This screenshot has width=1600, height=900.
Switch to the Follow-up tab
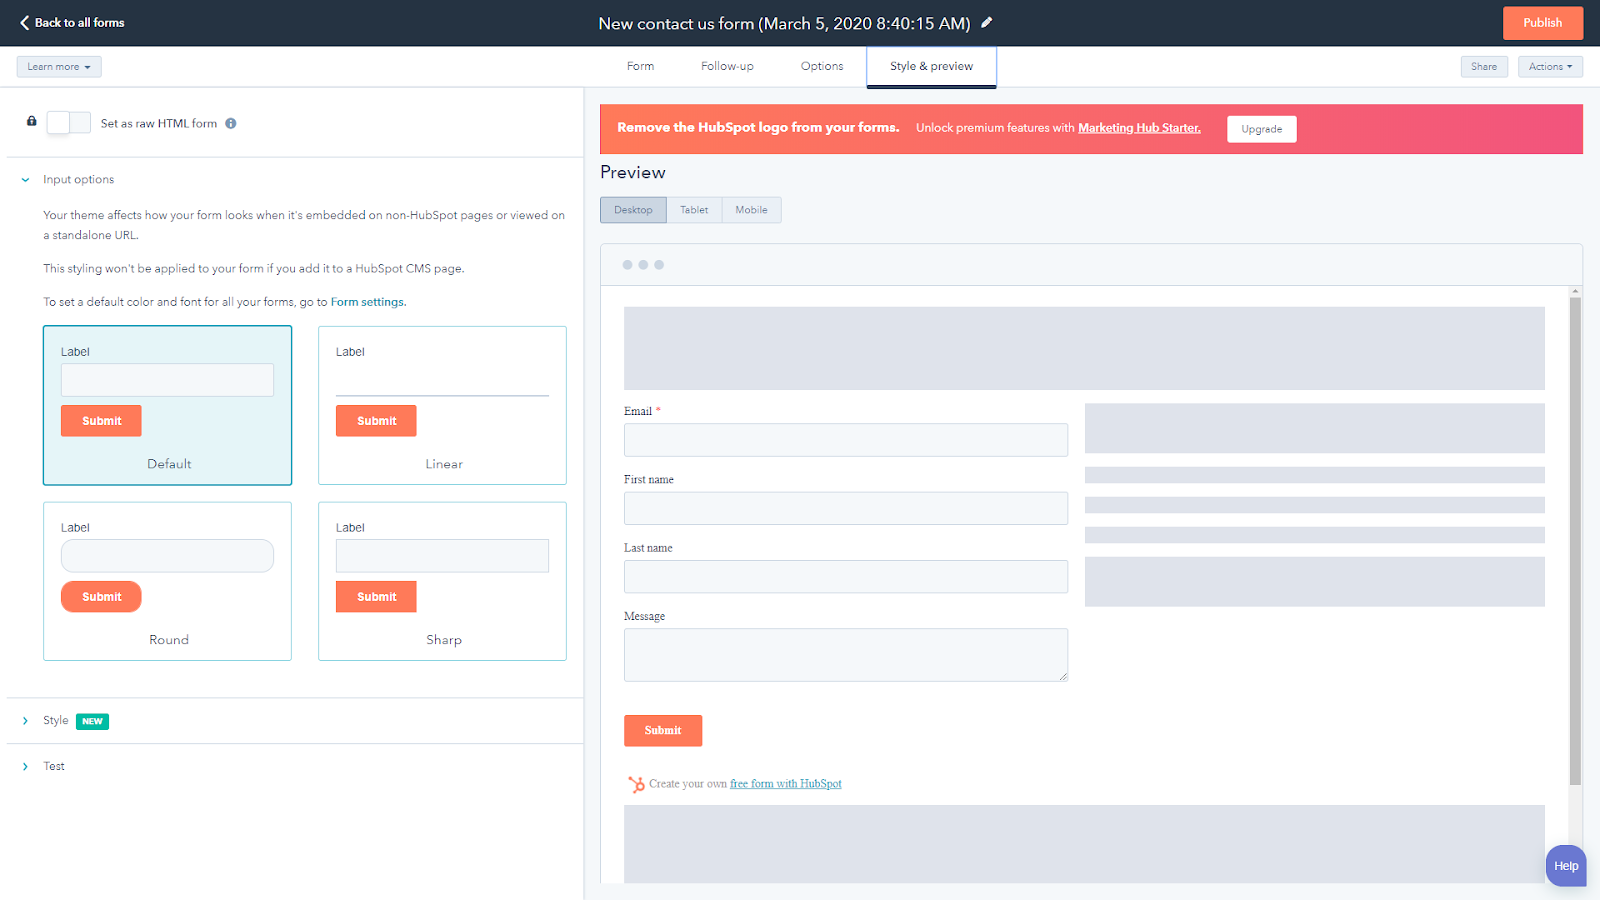727,67
